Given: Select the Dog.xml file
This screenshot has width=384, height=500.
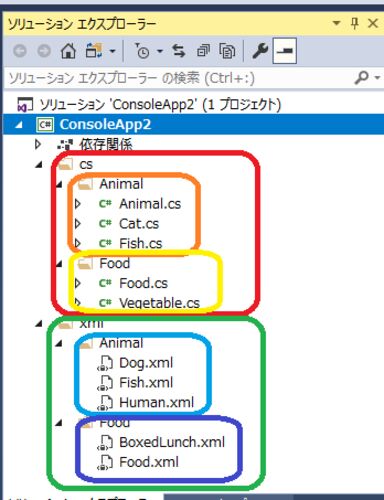Looking at the screenshot, I should point(146,363).
